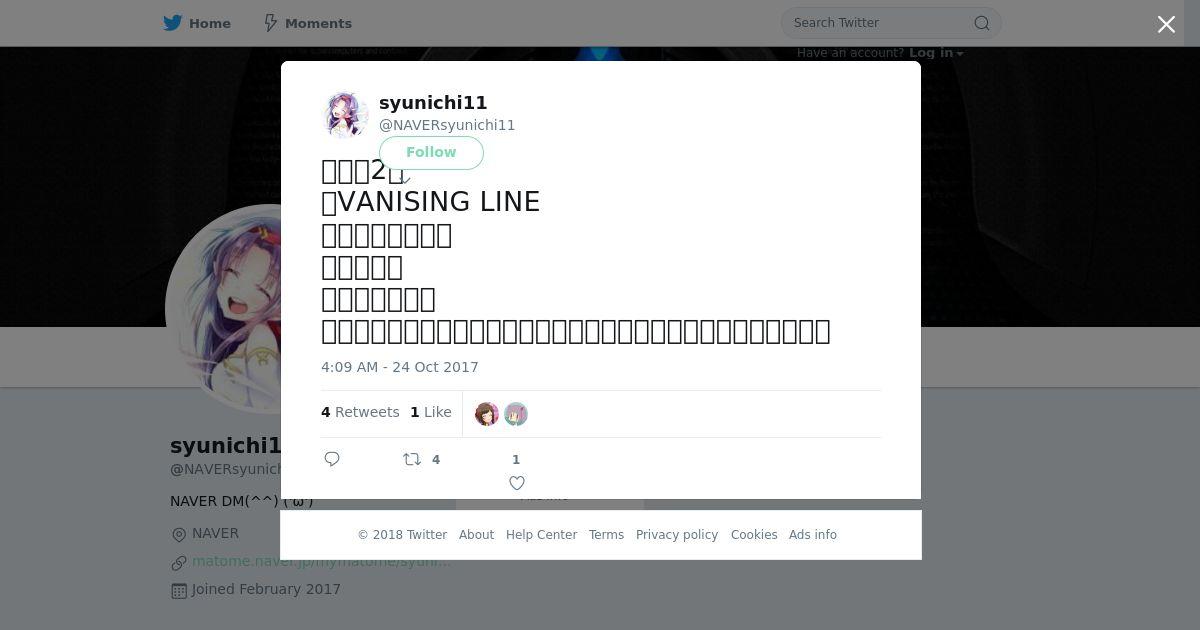Expand the Log in dropdown
The height and width of the screenshot is (630, 1200).
936,53
